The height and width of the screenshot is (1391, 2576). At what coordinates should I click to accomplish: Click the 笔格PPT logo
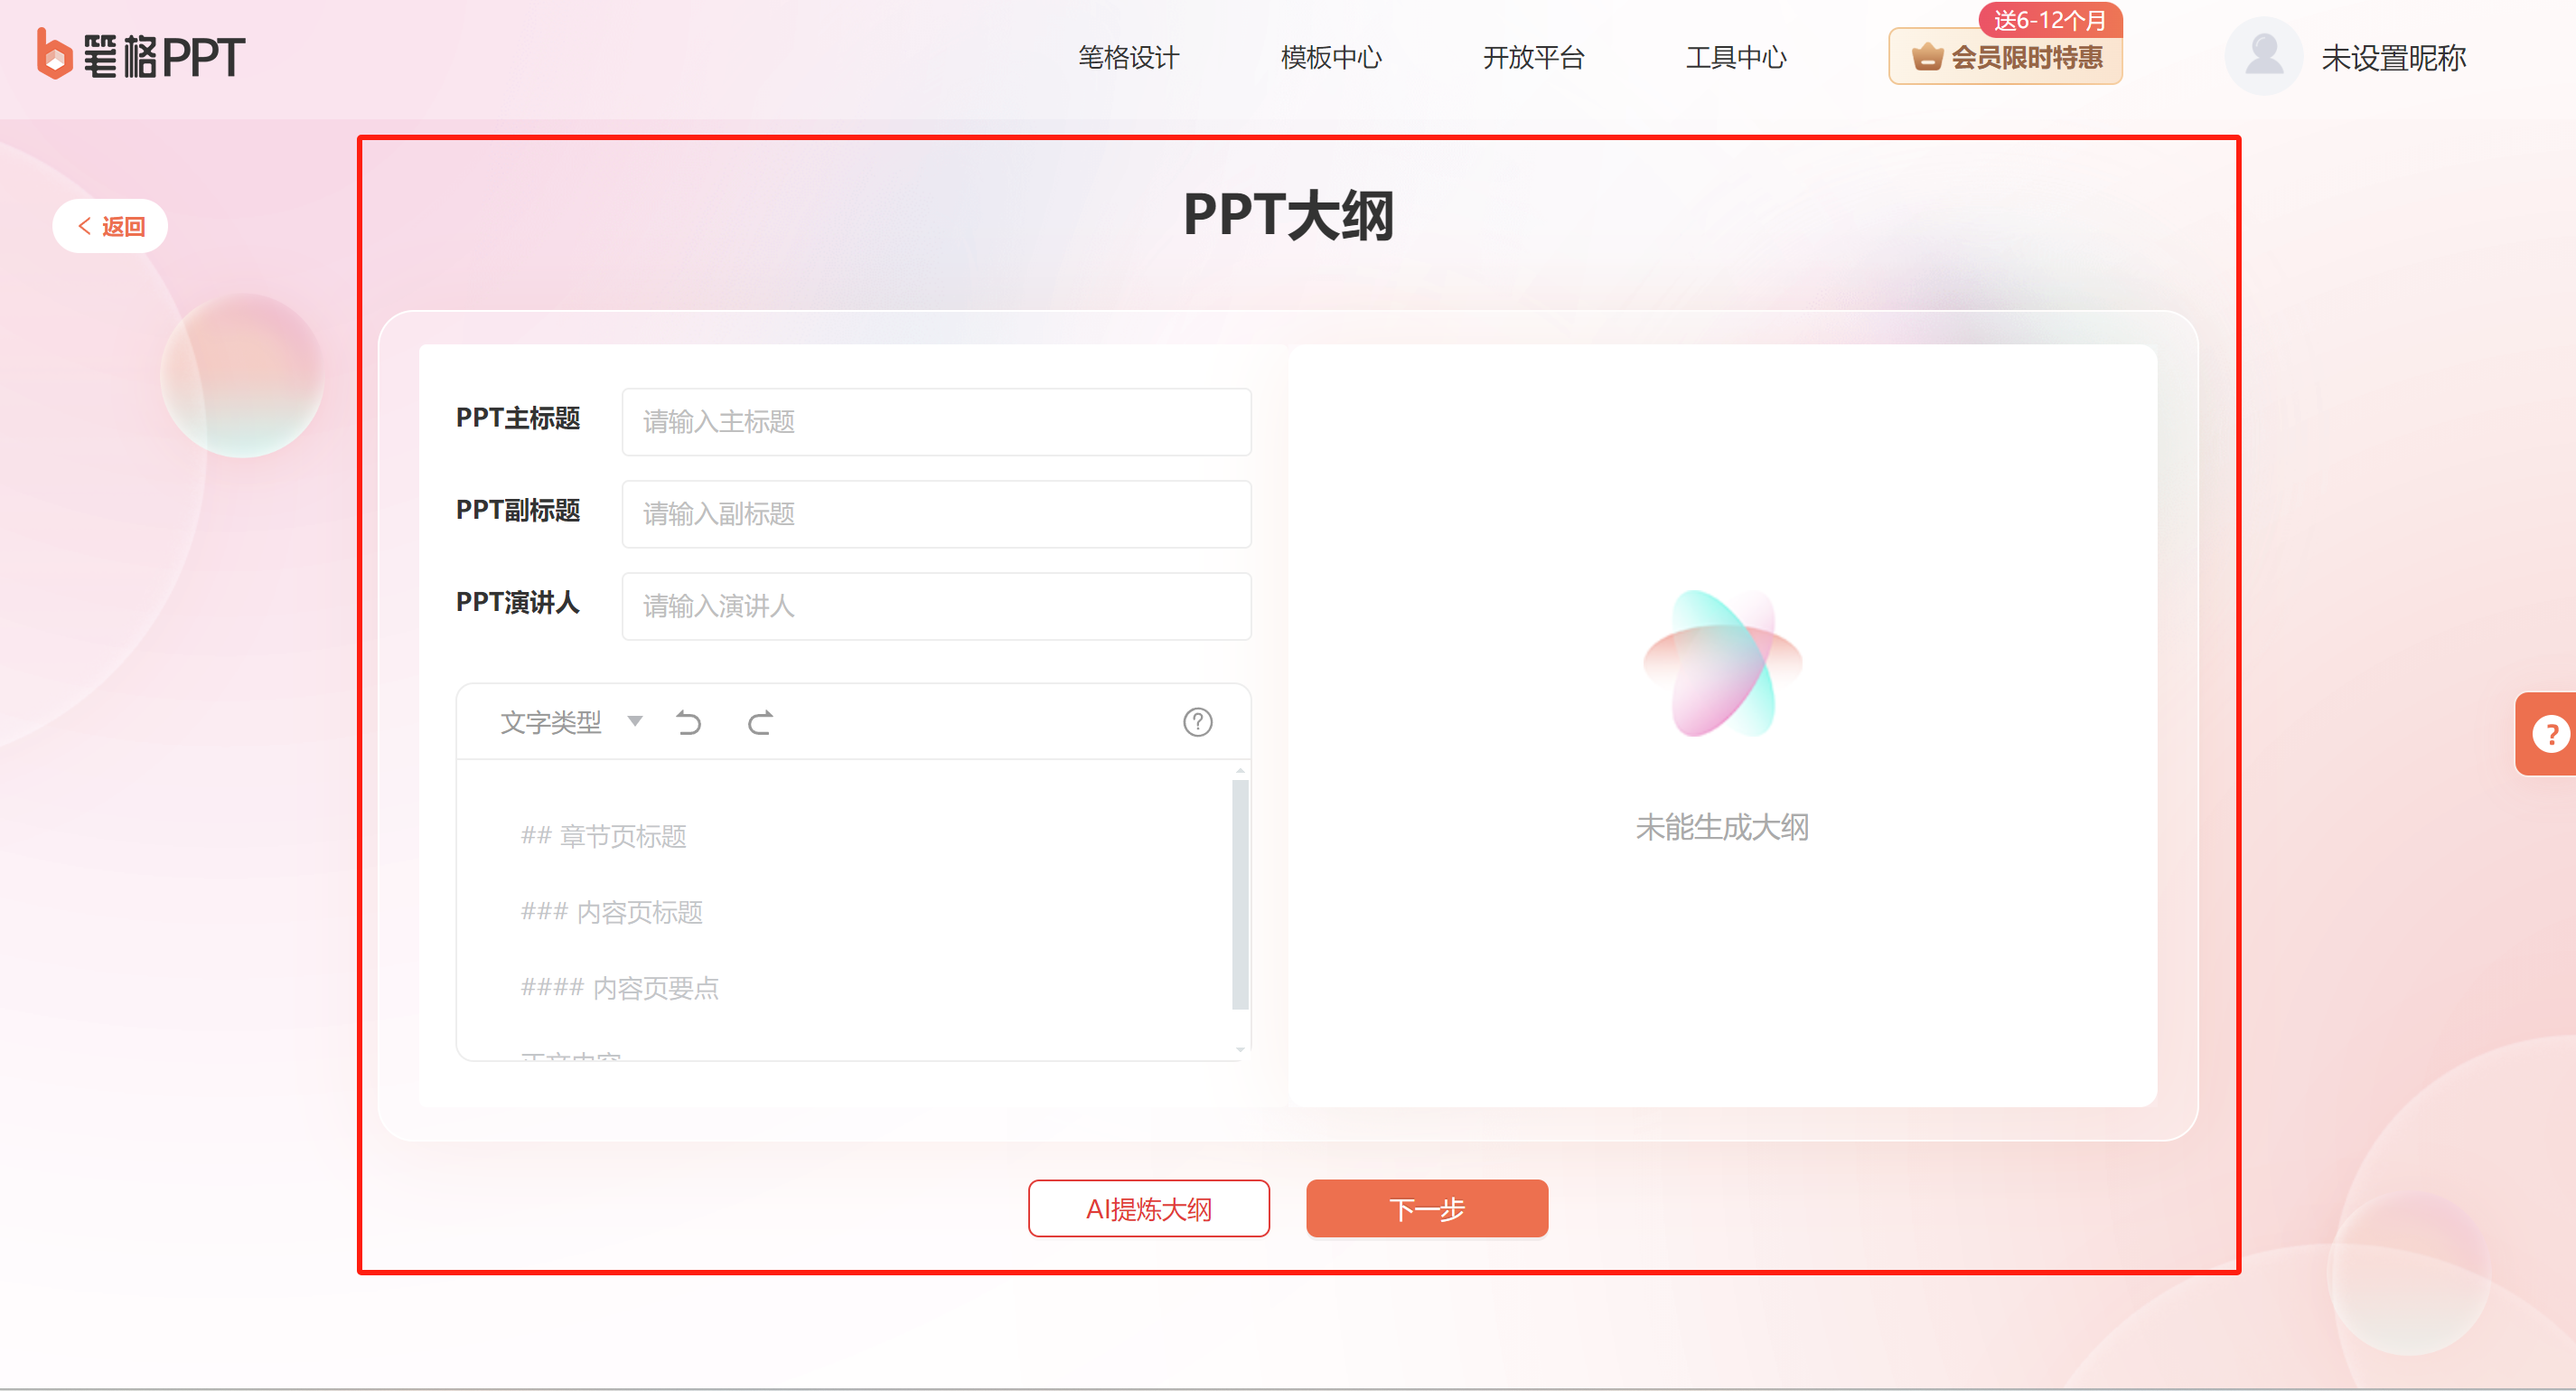pos(141,56)
